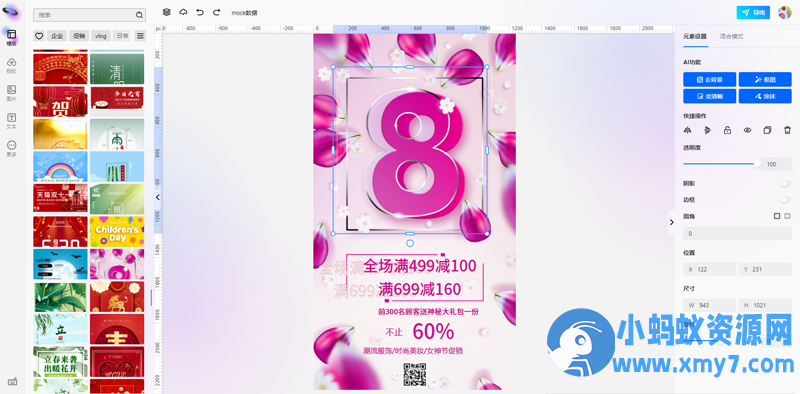
Task: Click the mock数据 label in toolbar
Action: point(244,13)
